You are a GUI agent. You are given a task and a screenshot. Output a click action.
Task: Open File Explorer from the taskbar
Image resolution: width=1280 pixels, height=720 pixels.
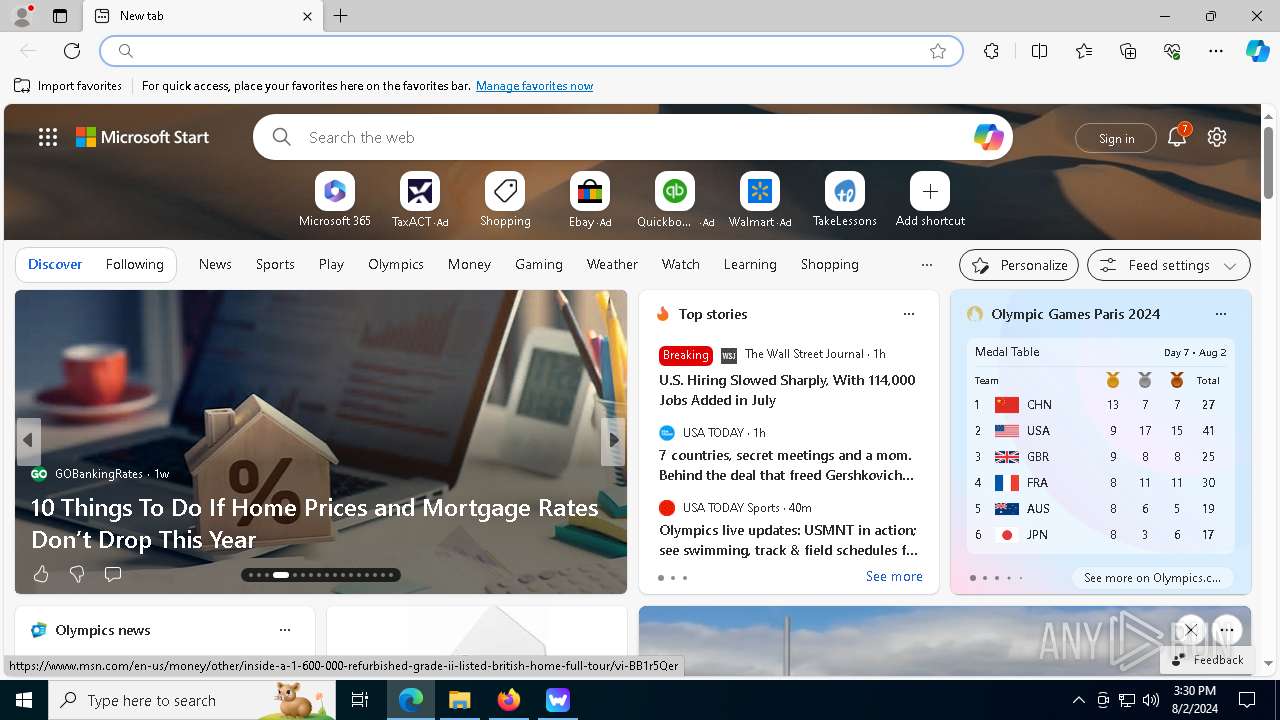[x=459, y=700]
